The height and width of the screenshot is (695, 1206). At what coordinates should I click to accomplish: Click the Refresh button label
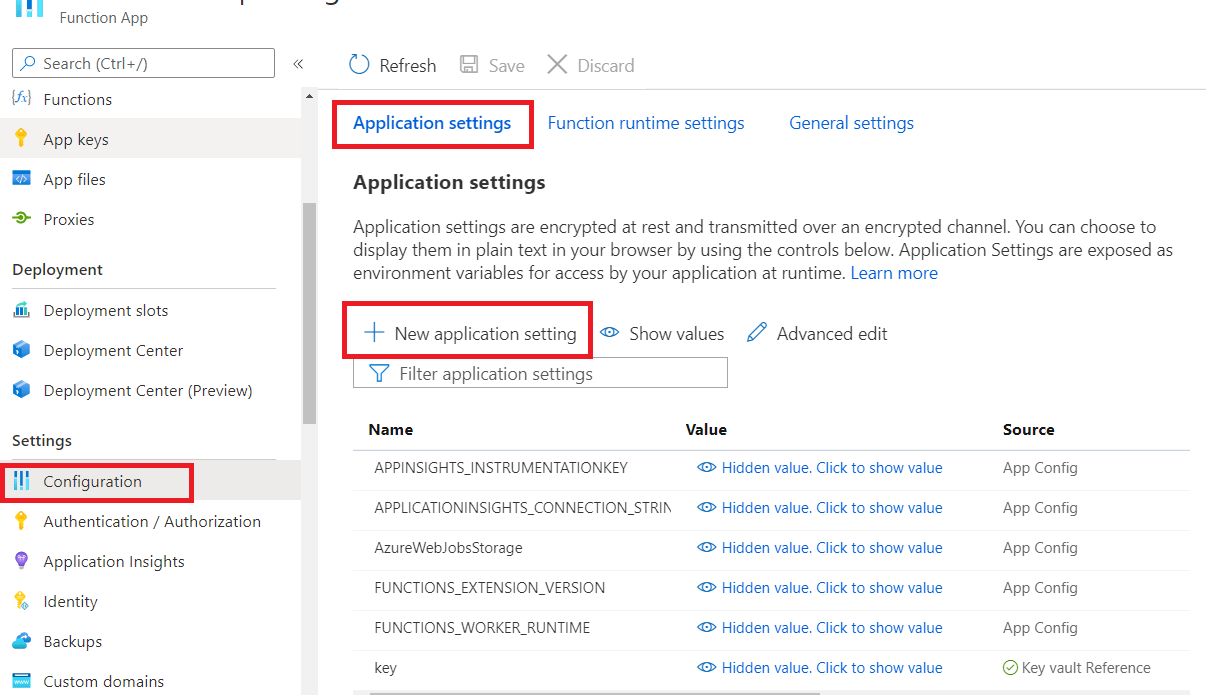pos(408,66)
